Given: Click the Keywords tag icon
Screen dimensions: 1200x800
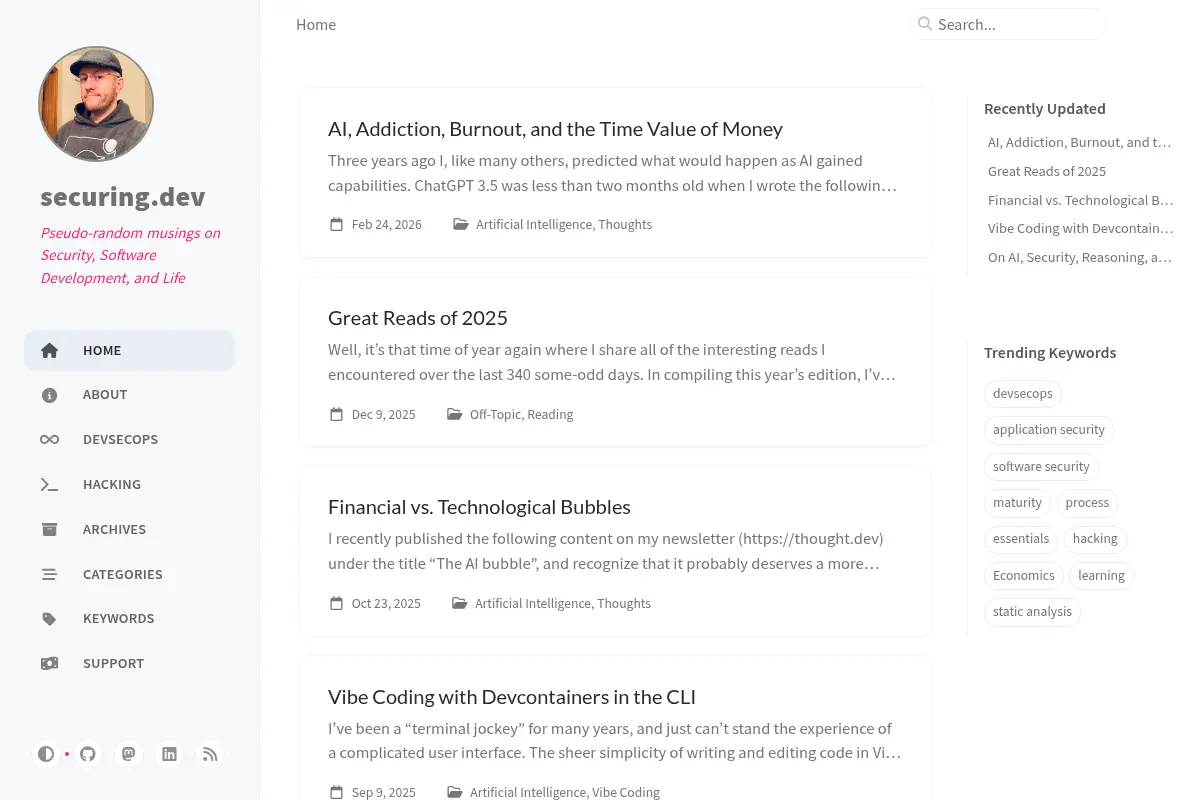Looking at the screenshot, I should (49, 619).
